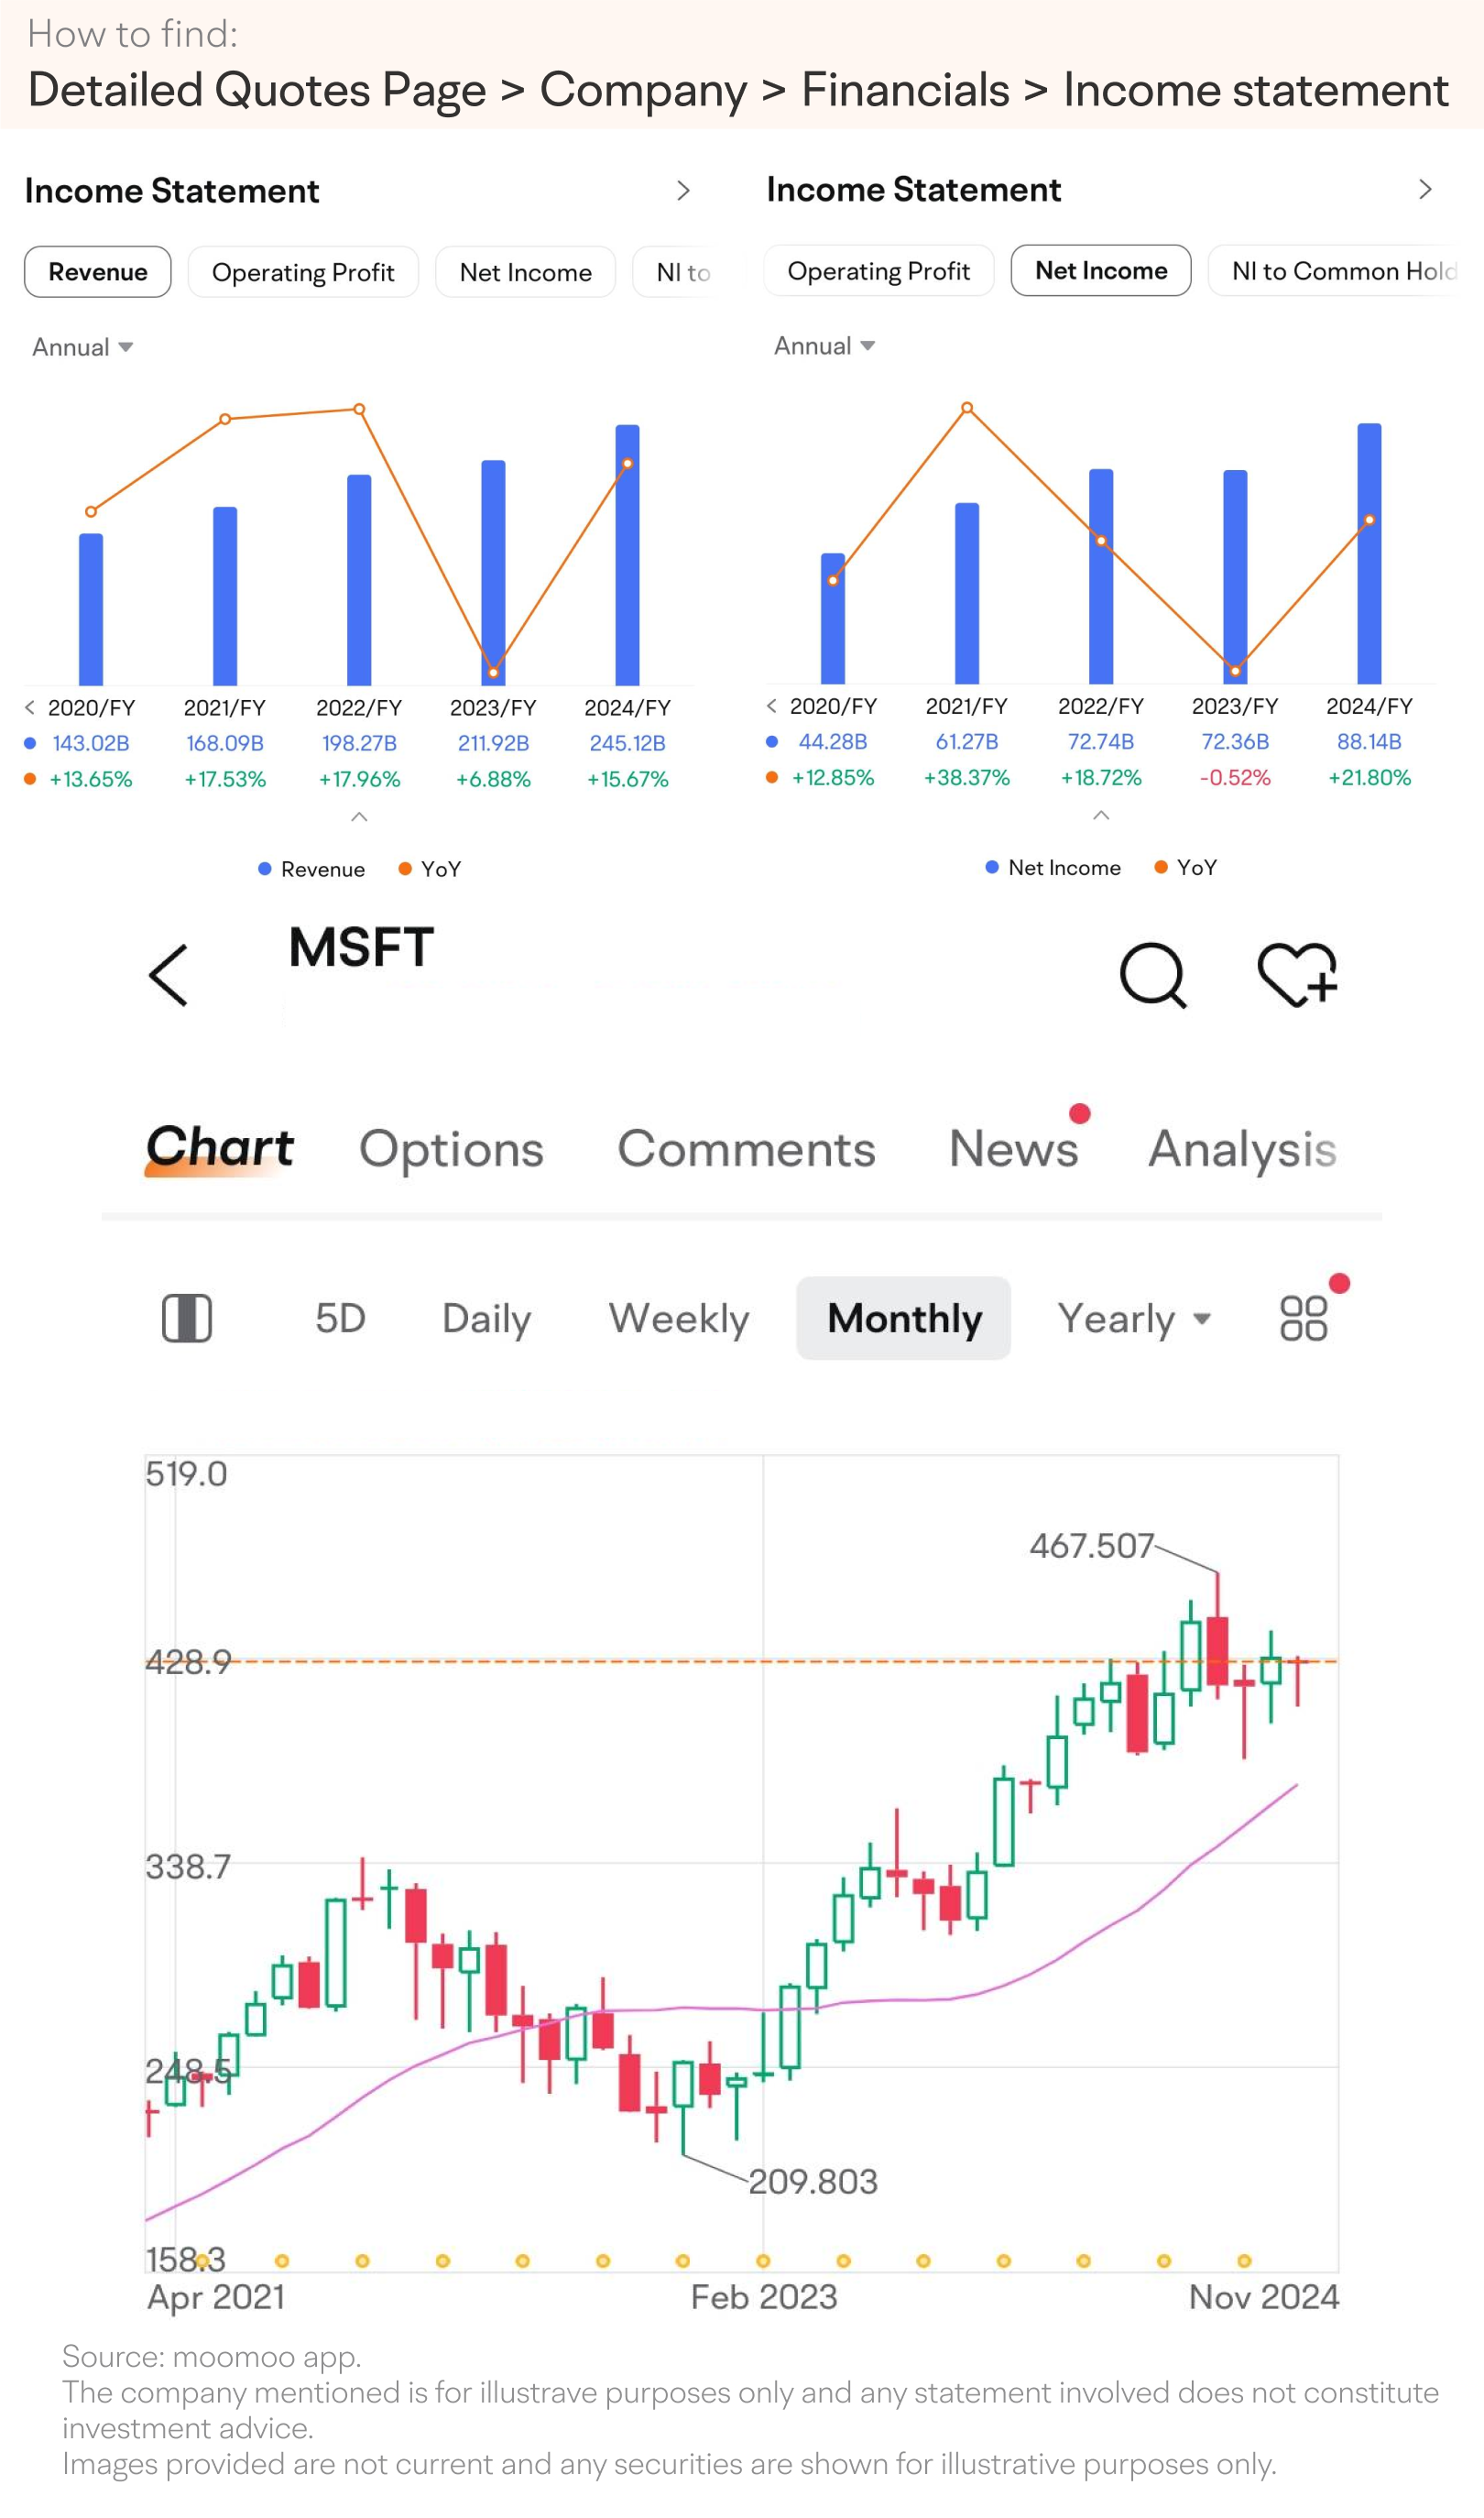Screen dimensions: 1484x2518
Task: Open left Income Statement detail arrow
Action: (683, 191)
